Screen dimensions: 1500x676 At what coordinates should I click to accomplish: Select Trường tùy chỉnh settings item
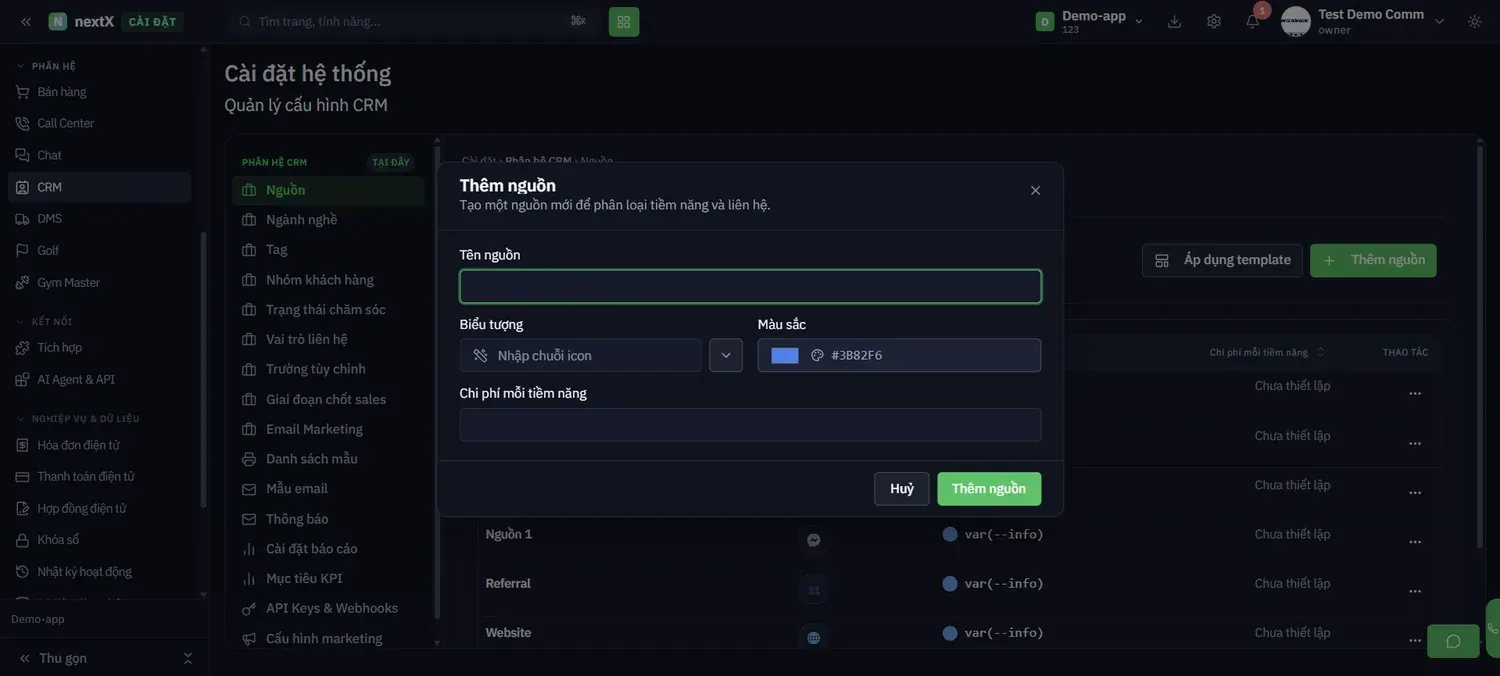tap(328, 369)
